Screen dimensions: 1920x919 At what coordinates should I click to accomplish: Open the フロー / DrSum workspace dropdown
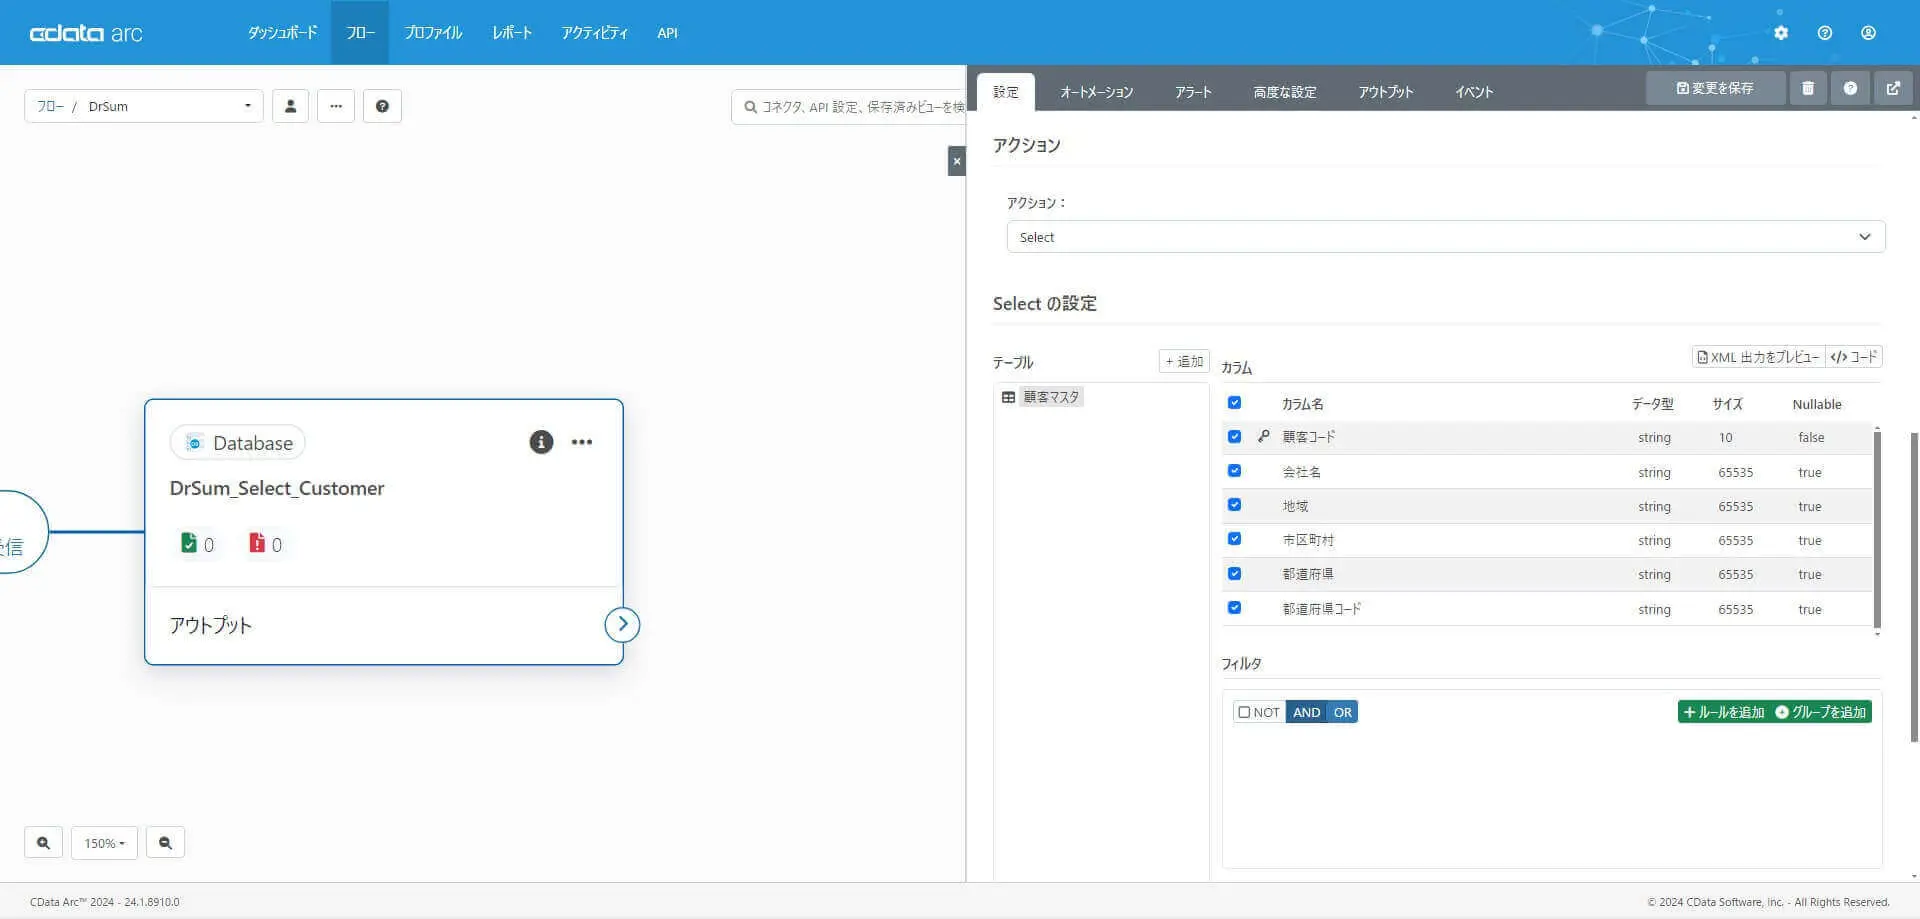coord(144,106)
